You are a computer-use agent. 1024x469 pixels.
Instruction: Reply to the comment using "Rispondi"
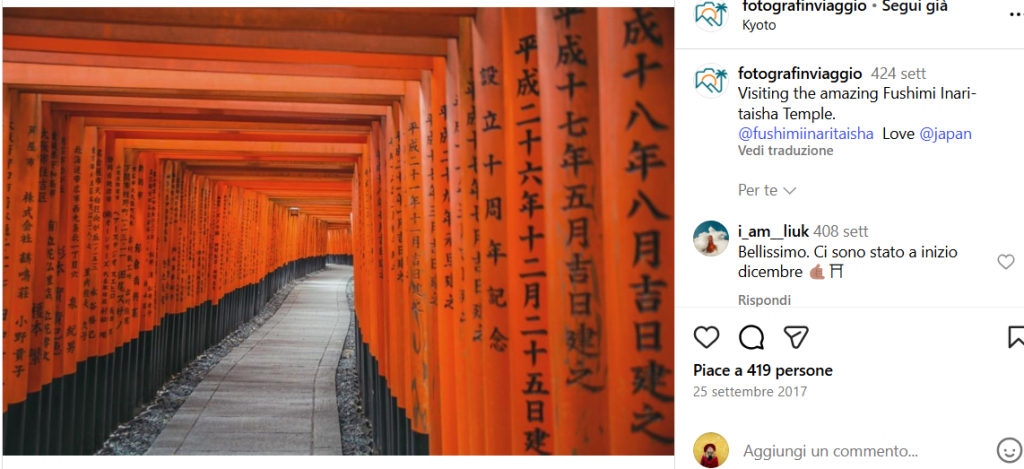pyautogui.click(x=764, y=300)
